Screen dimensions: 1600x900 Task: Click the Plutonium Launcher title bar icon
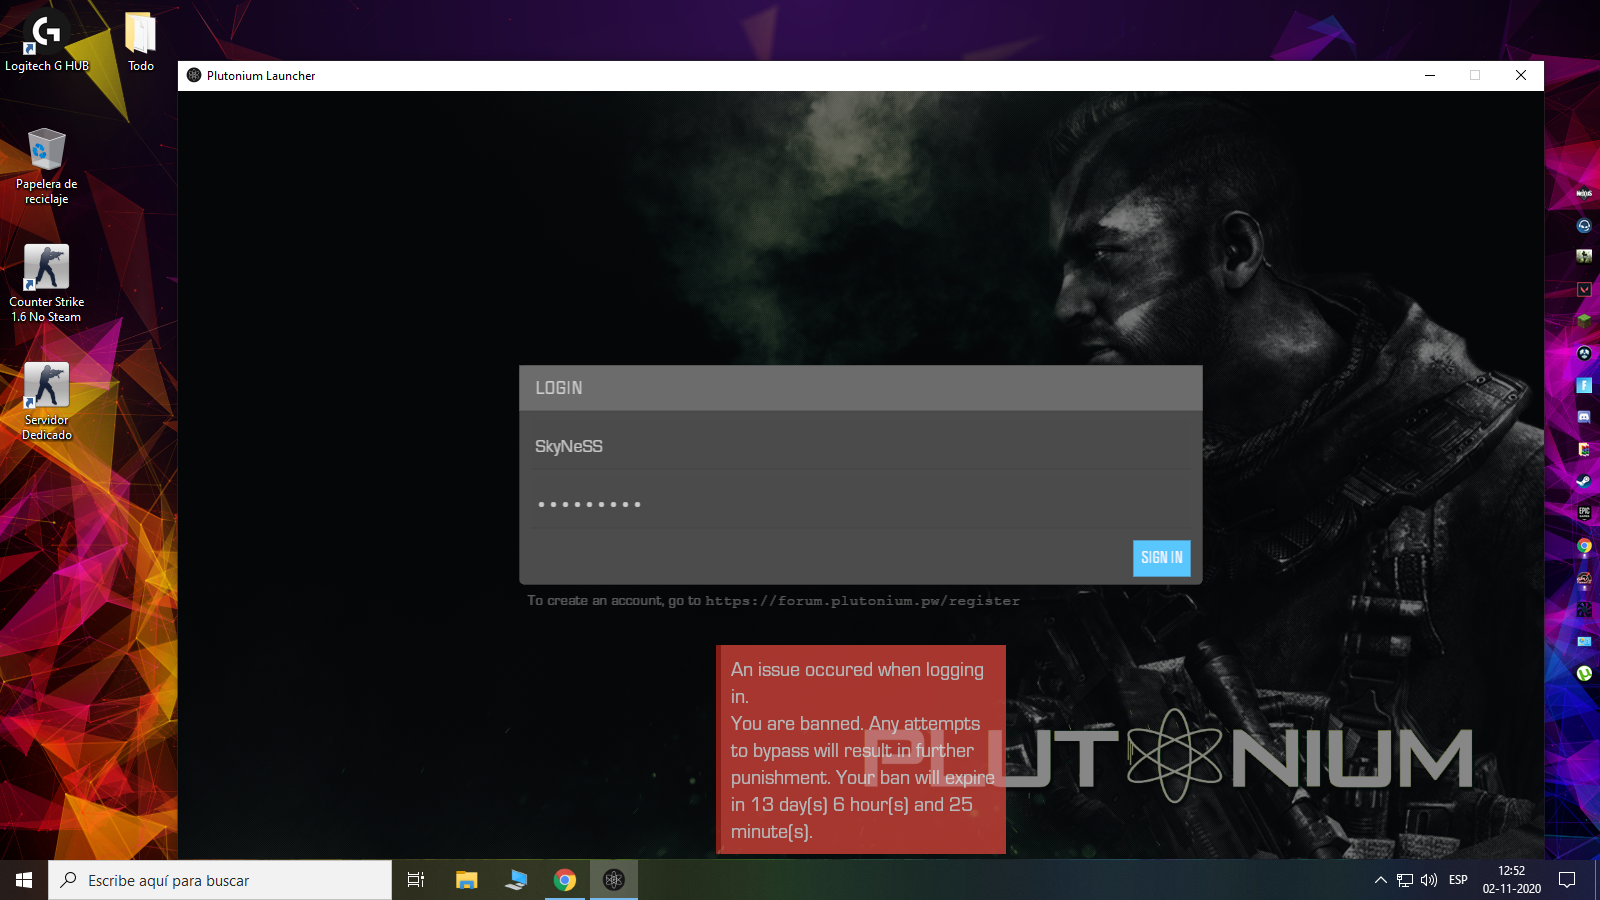pos(194,75)
